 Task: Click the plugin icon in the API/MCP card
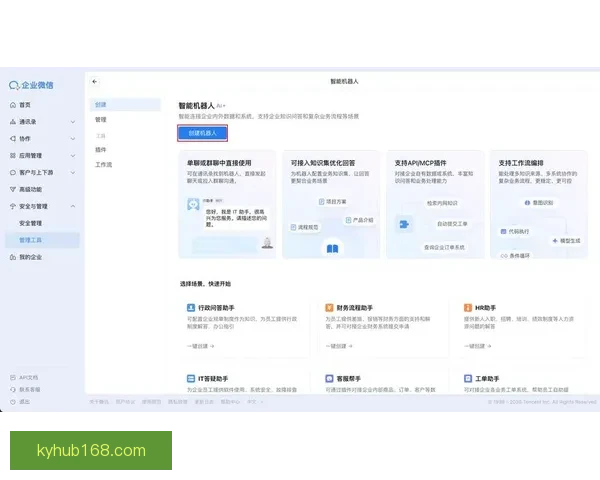pyautogui.click(x=404, y=224)
